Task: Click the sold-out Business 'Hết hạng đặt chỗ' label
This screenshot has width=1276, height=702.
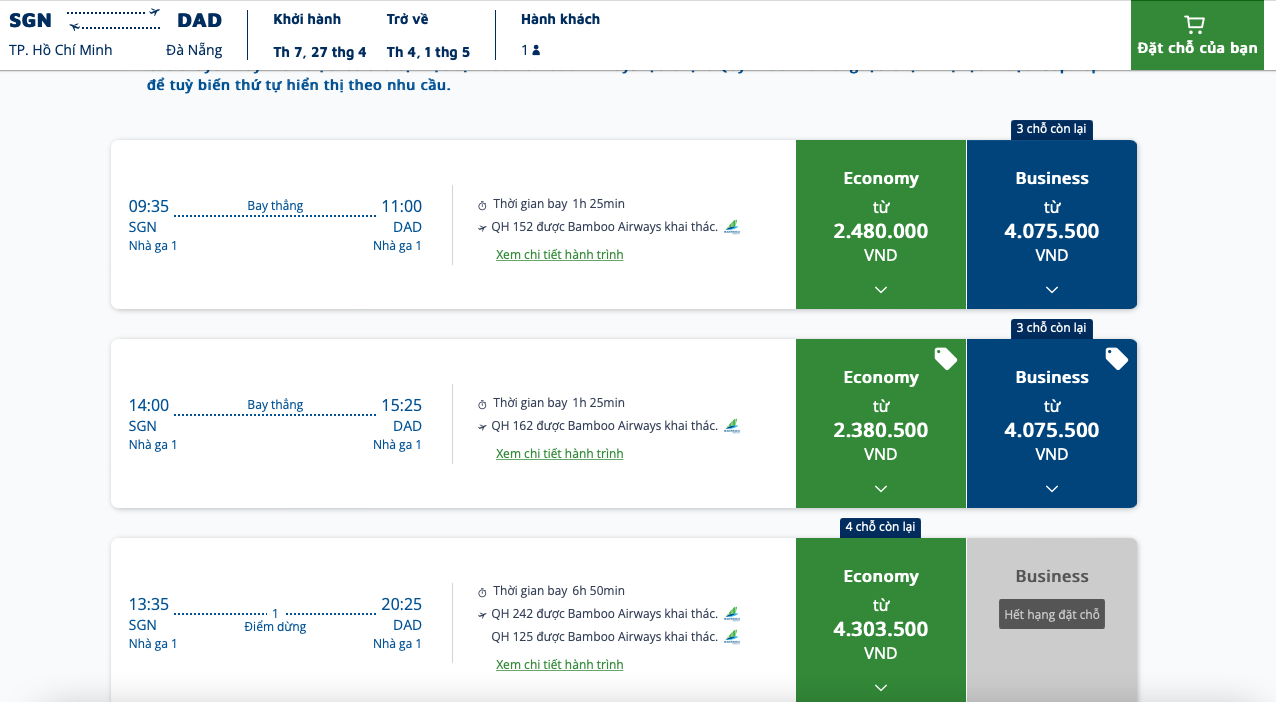Action: pyautogui.click(x=1051, y=615)
